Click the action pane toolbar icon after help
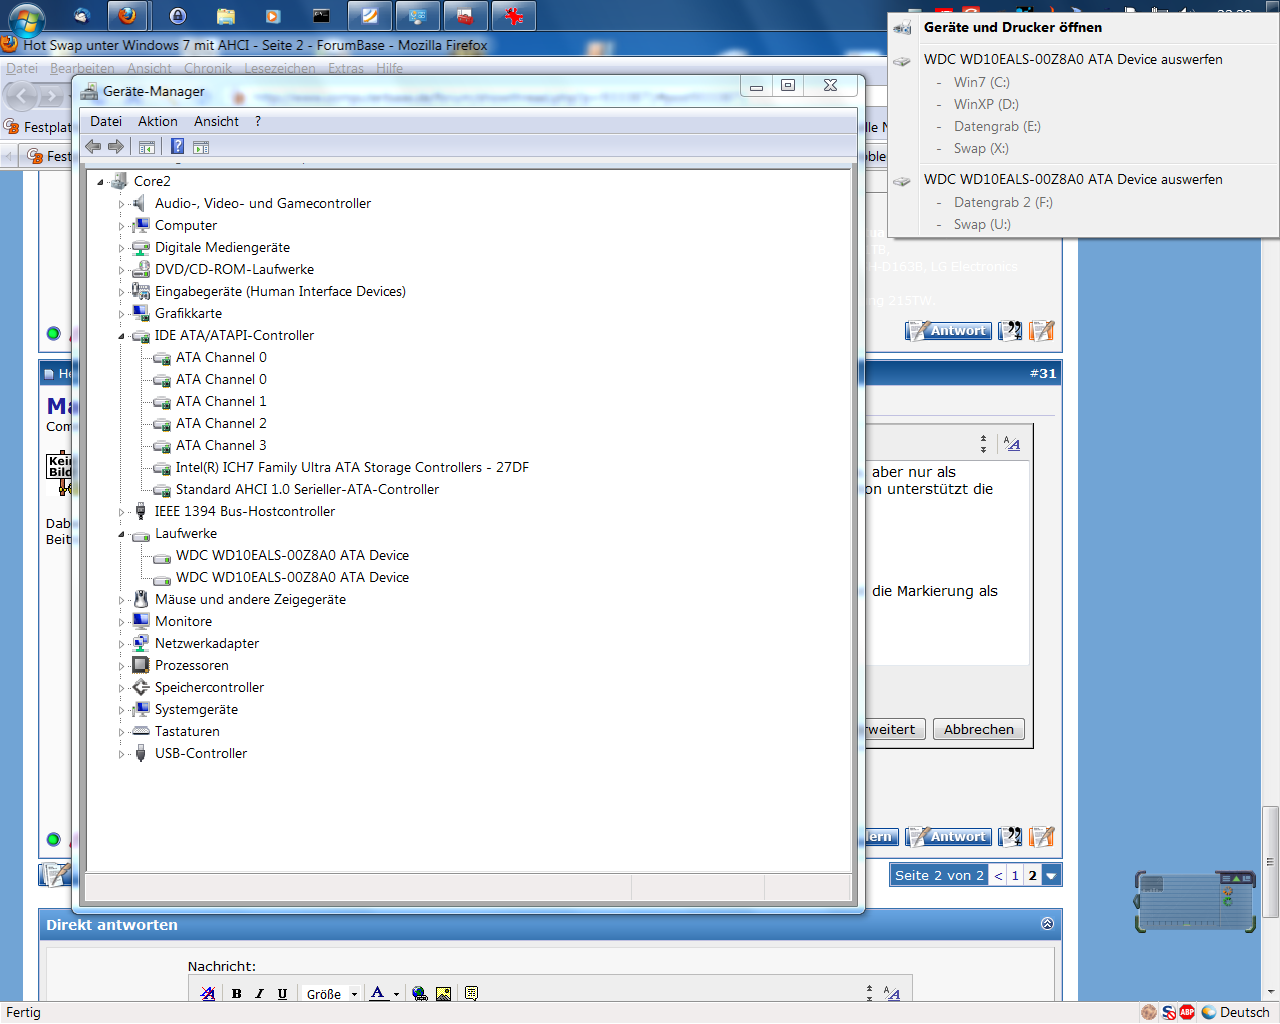 (201, 147)
